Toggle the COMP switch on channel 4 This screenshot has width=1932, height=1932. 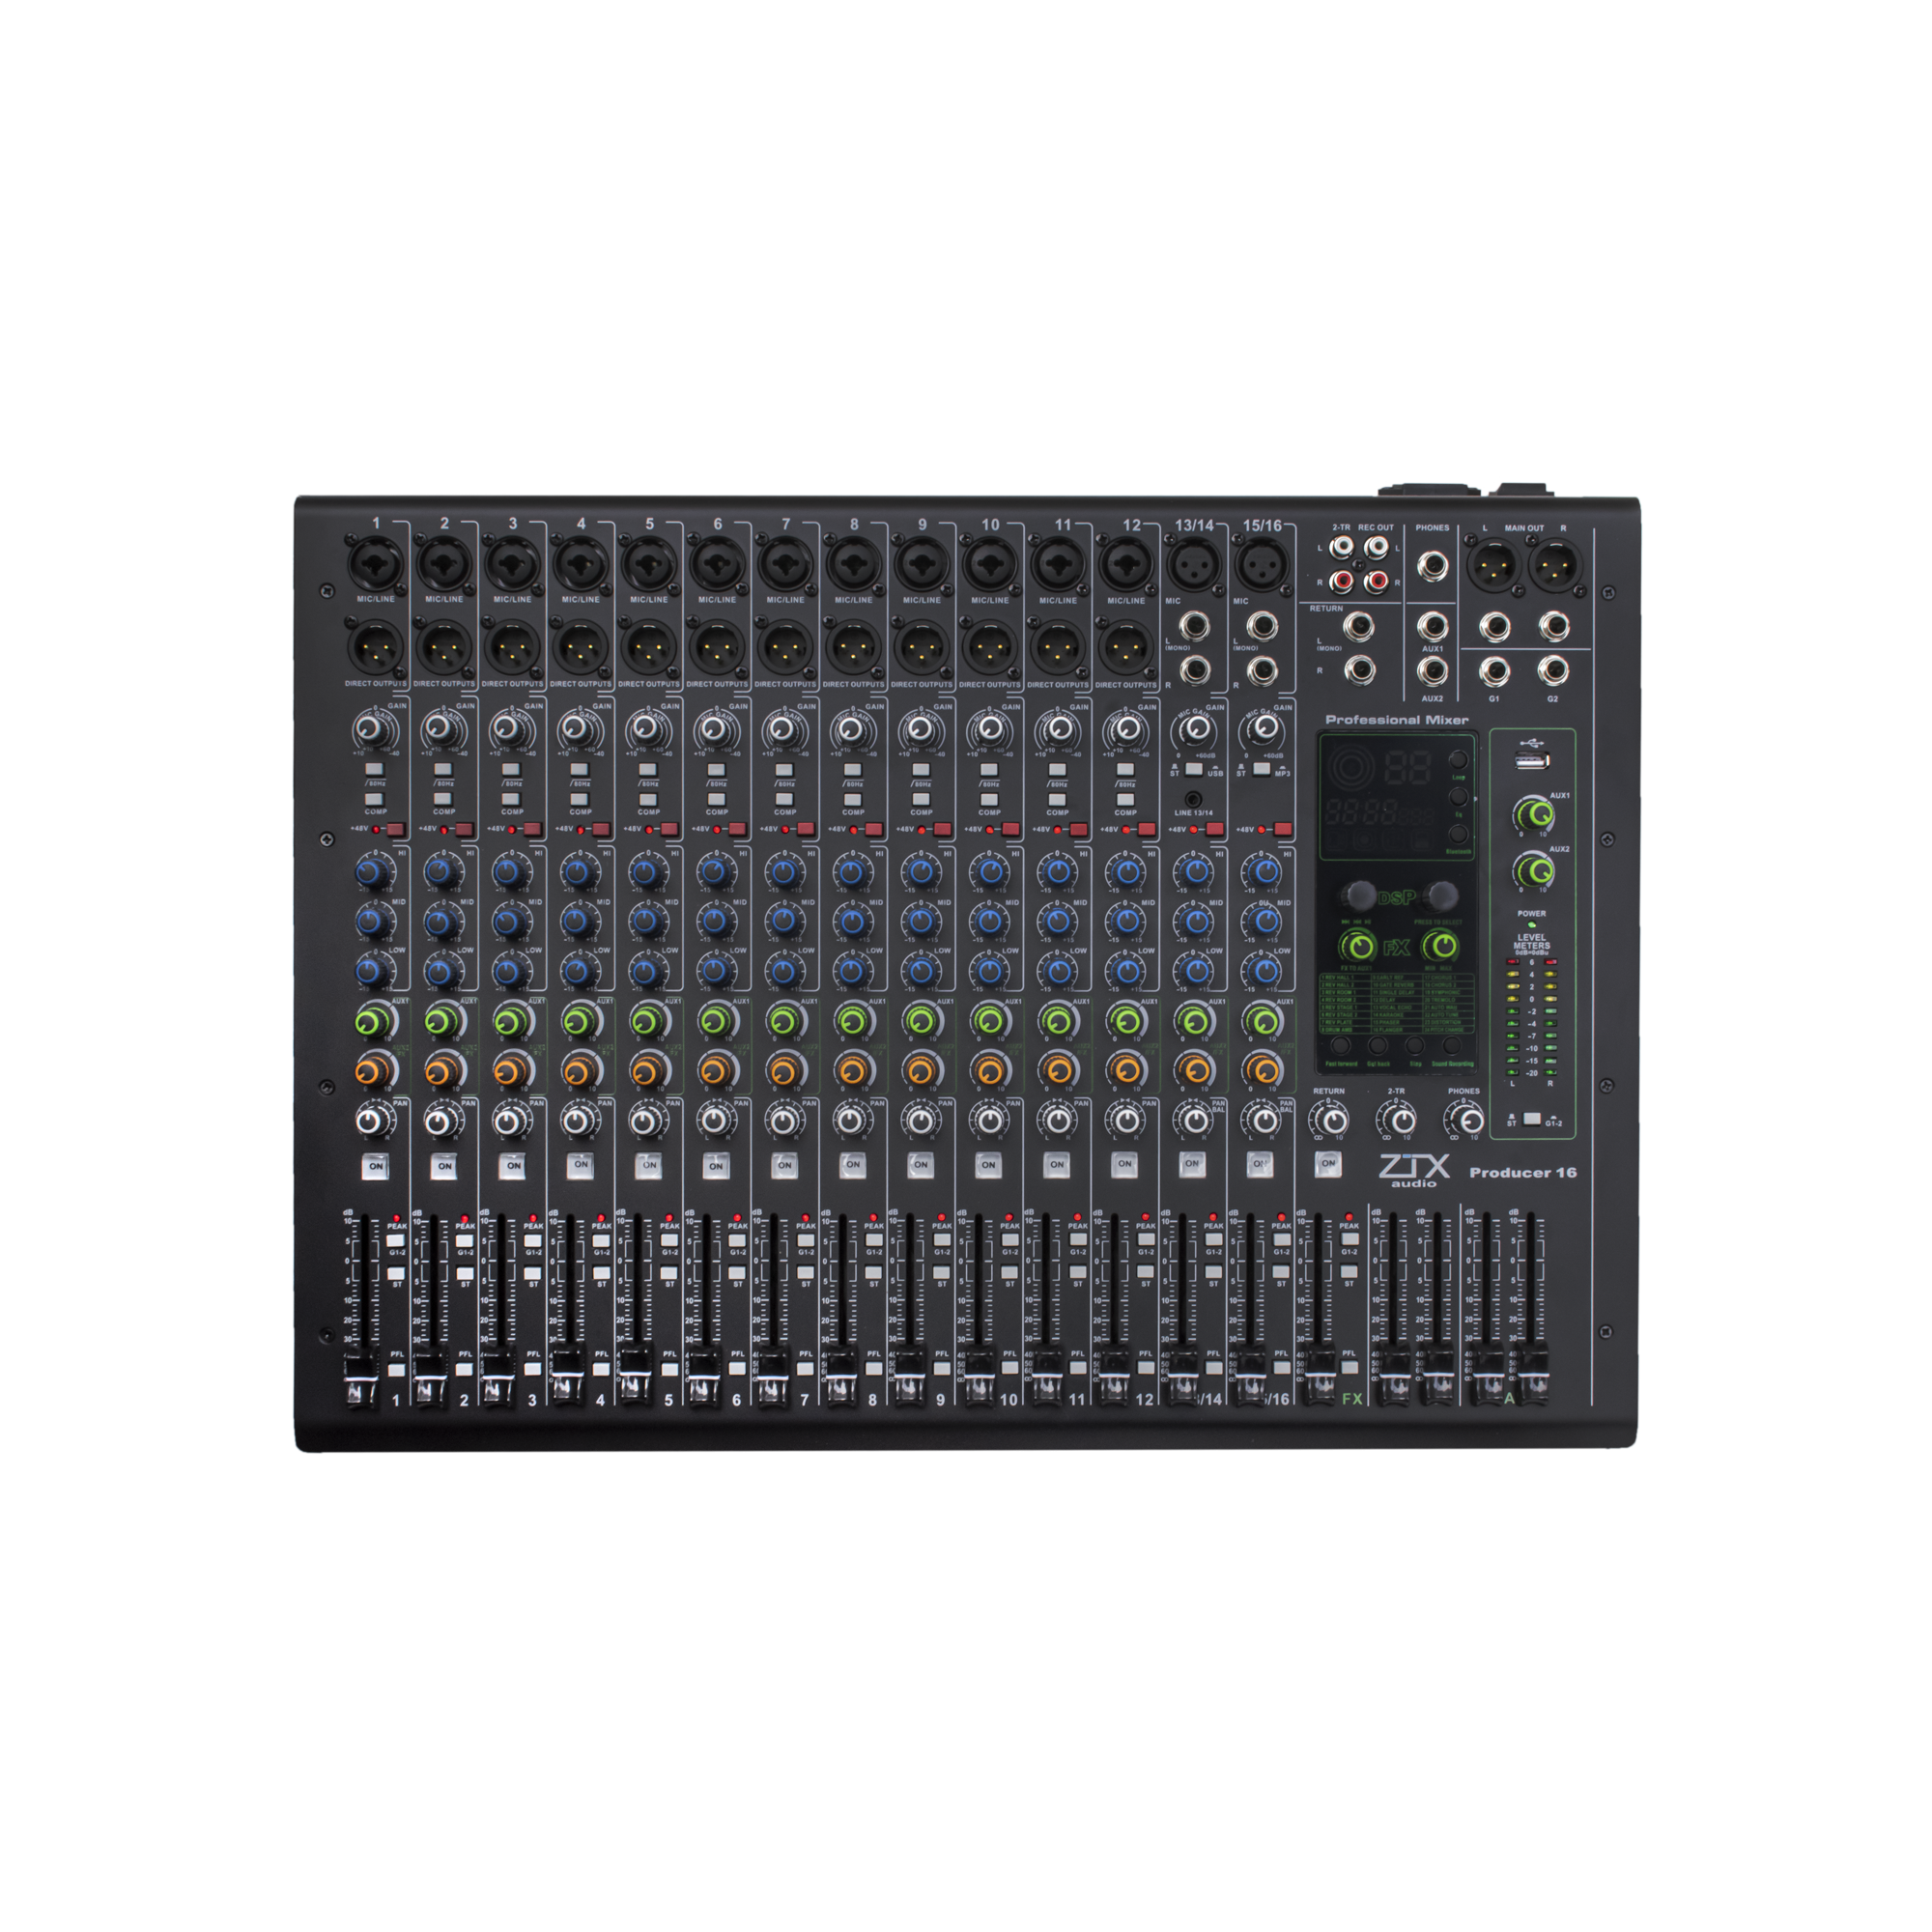579,799
